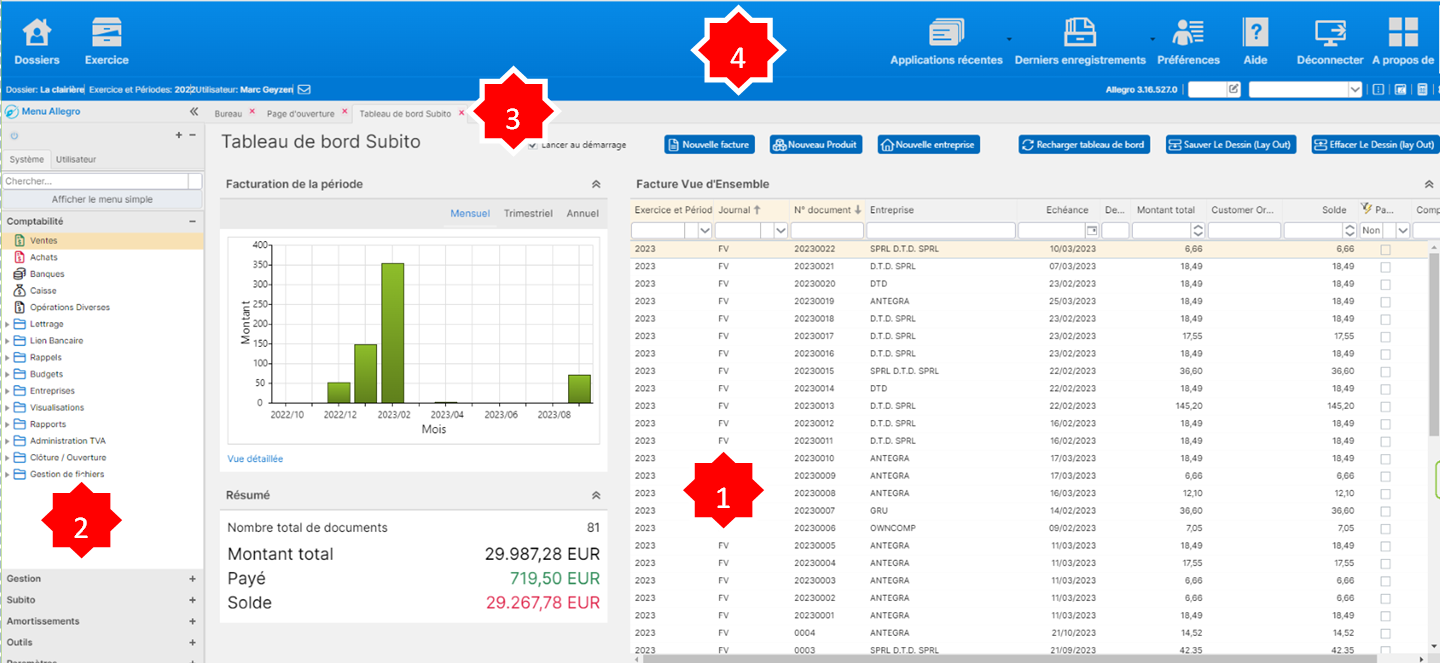The image size is (1440, 663).
Task: Open the Aide help icon
Action: pos(1255,32)
